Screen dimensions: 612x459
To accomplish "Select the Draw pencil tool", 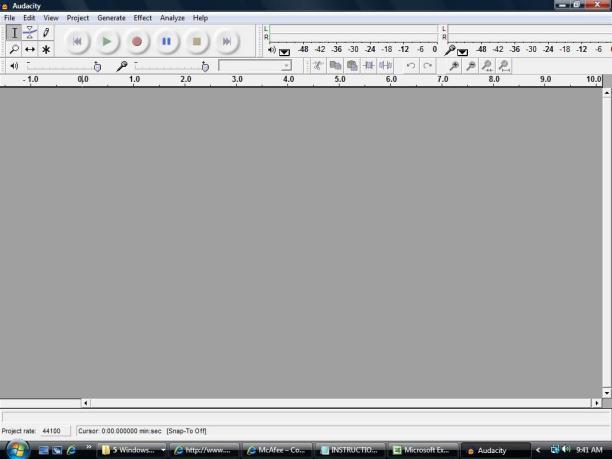I will tap(46, 33).
